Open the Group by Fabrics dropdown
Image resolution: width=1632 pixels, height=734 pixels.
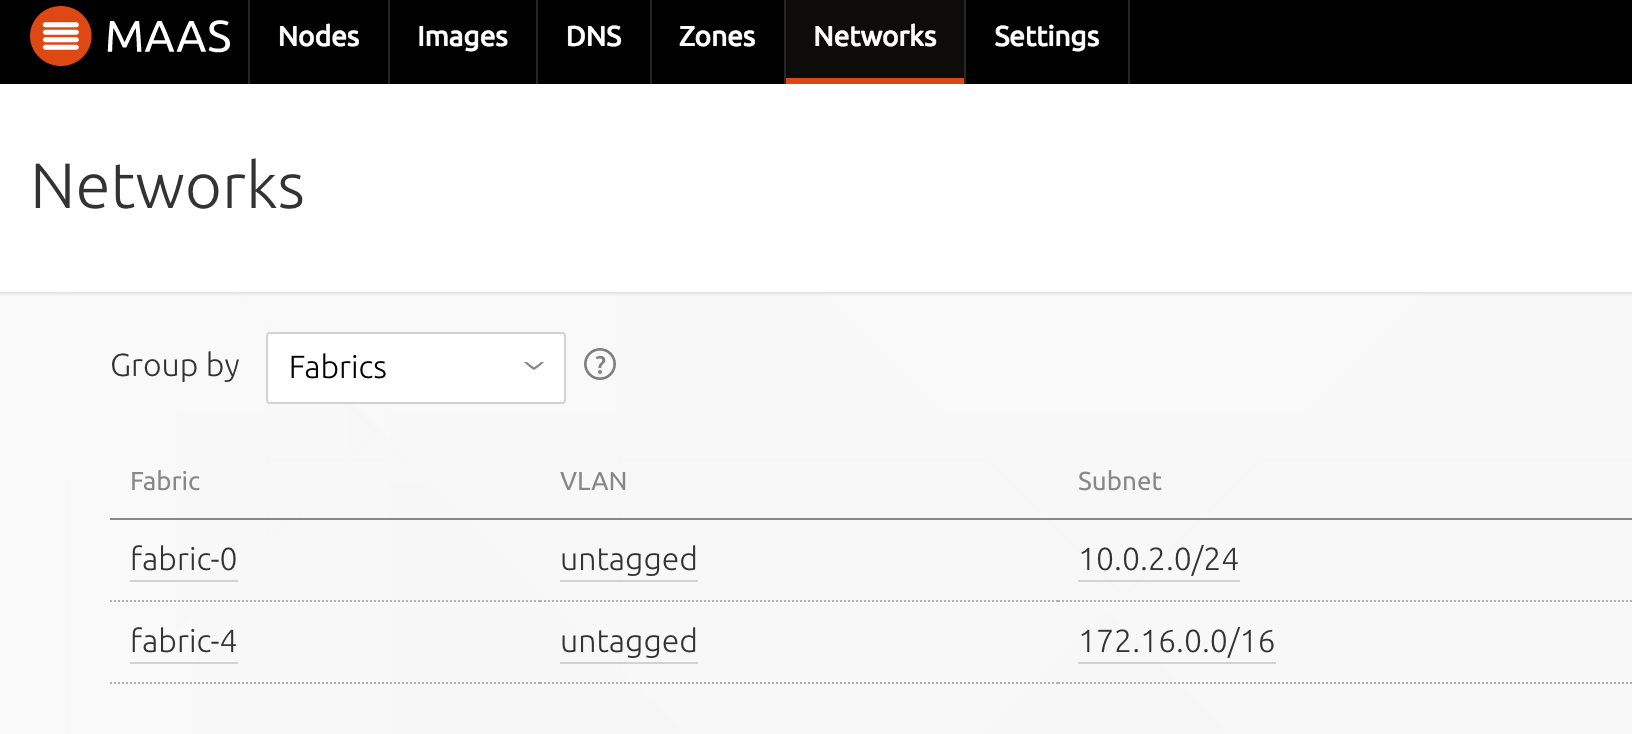coord(415,367)
